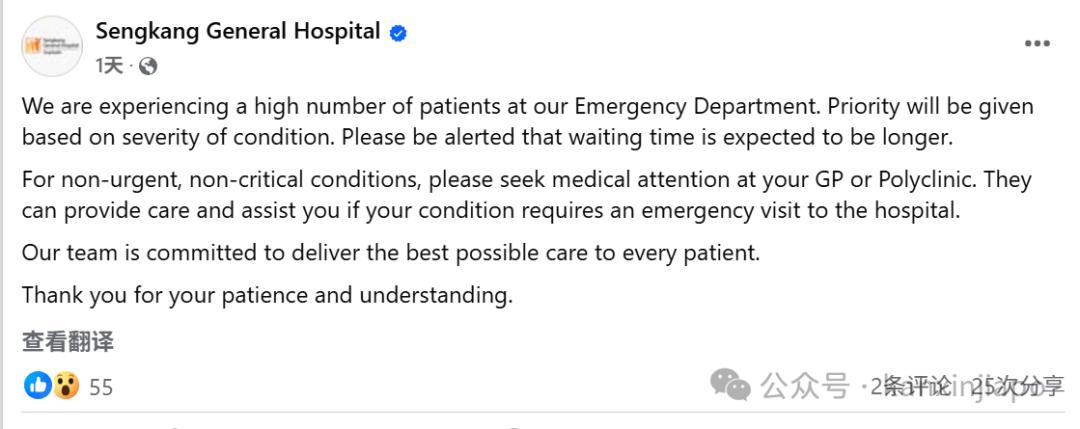1080x429 pixels.
Task: Open the post's three-dot options menu
Action: tap(1037, 44)
